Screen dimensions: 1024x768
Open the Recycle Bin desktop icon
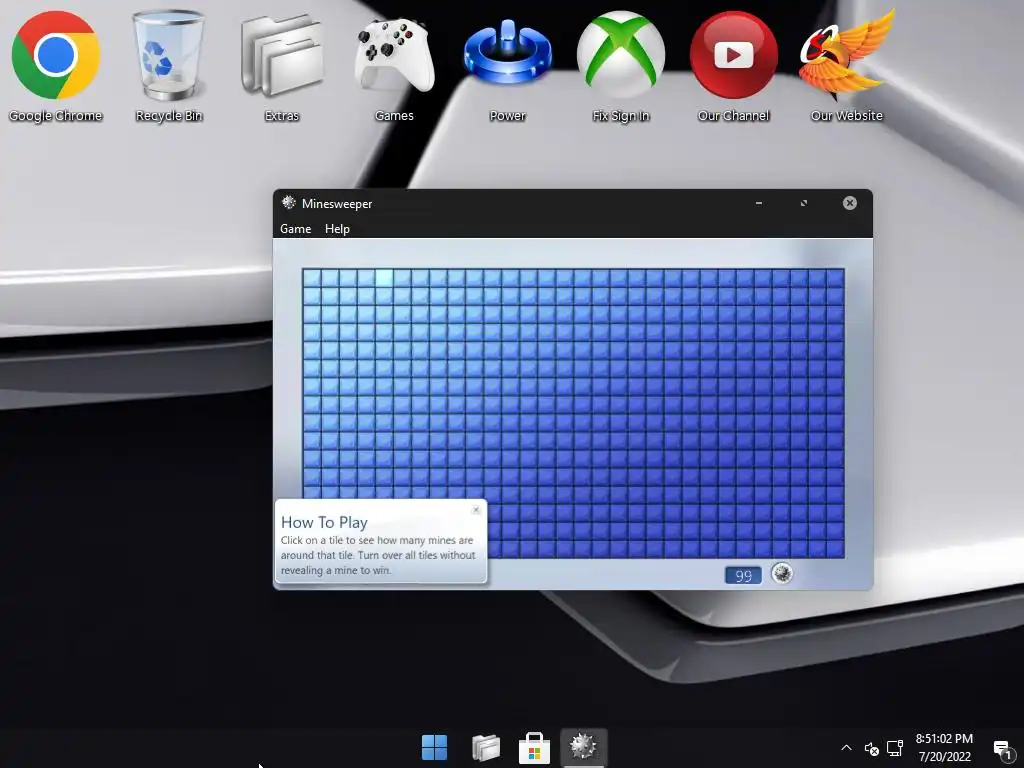[x=169, y=65]
